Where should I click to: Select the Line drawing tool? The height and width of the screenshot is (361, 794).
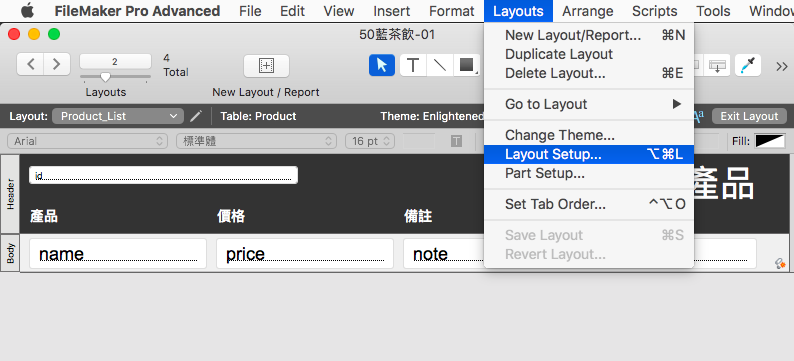(x=440, y=65)
